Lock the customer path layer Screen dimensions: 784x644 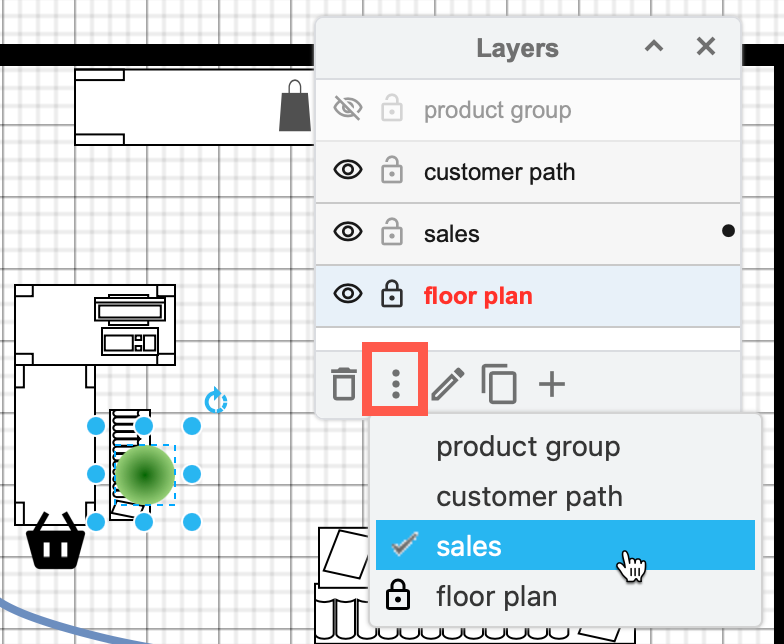(x=392, y=170)
